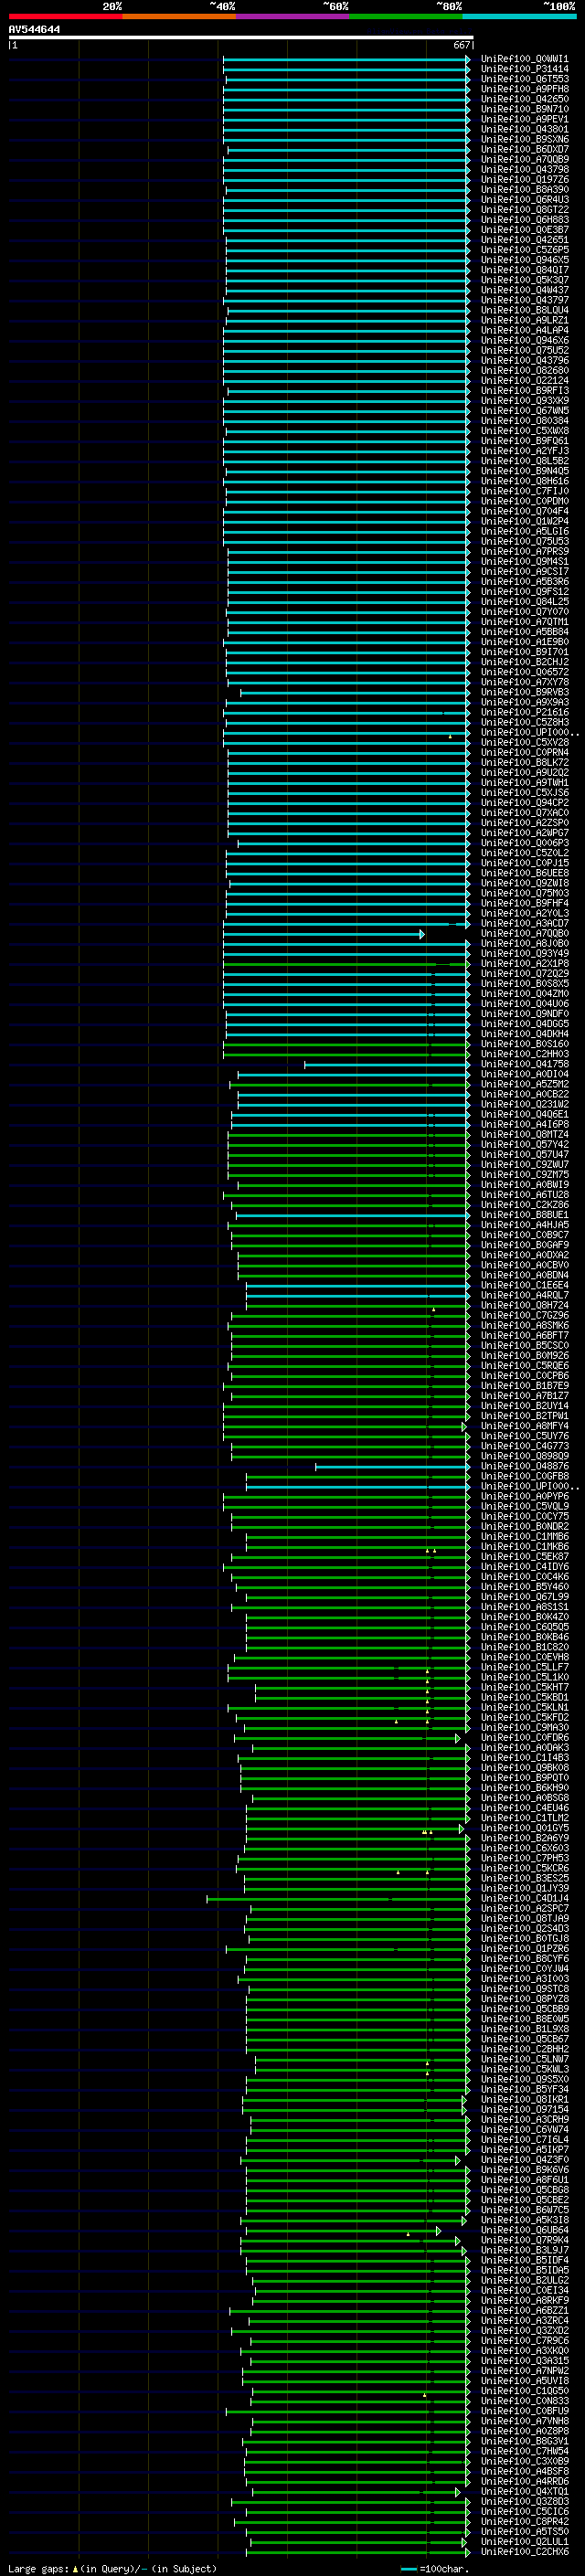Click the cyan 100char scale bar legend

point(435,2569)
